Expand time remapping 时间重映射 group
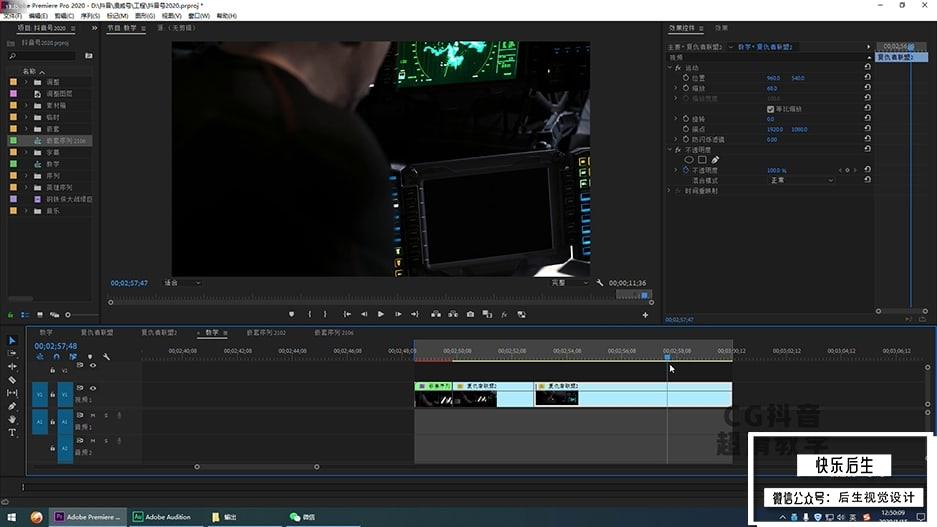The width and height of the screenshot is (937, 527). 670,191
